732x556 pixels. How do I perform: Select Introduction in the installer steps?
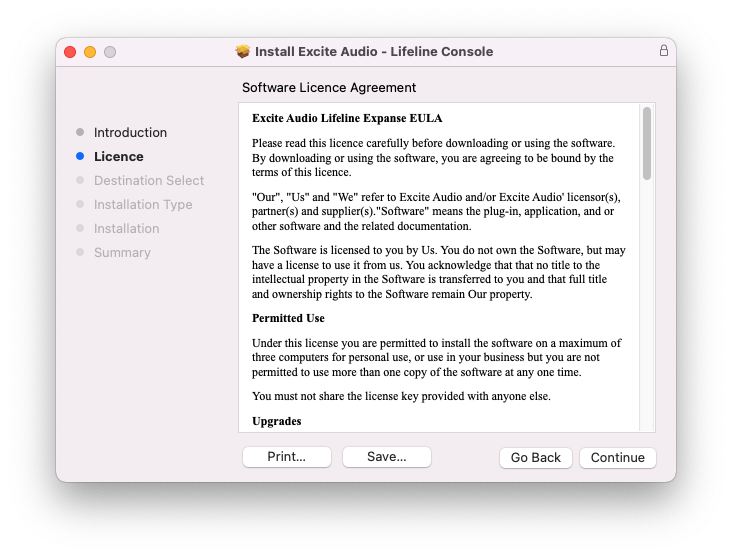[130, 132]
